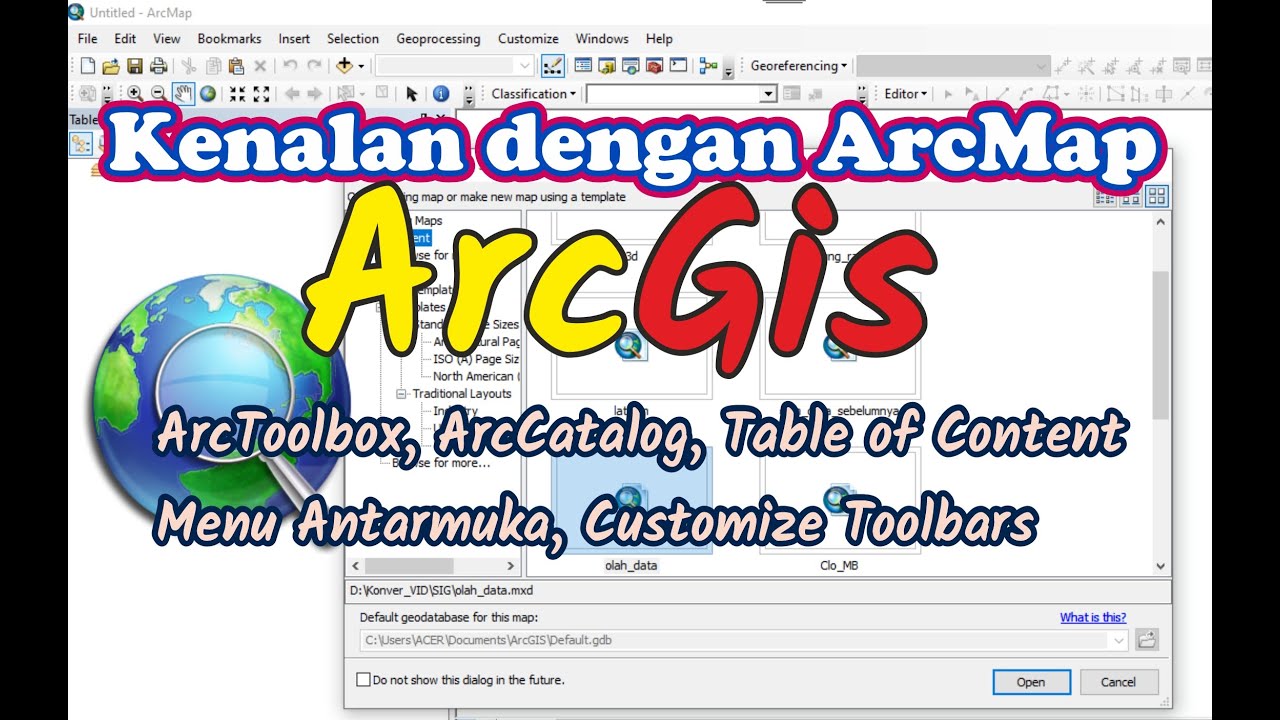Click the Full Extent globe icon
This screenshot has width=1280, height=720.
click(x=208, y=94)
